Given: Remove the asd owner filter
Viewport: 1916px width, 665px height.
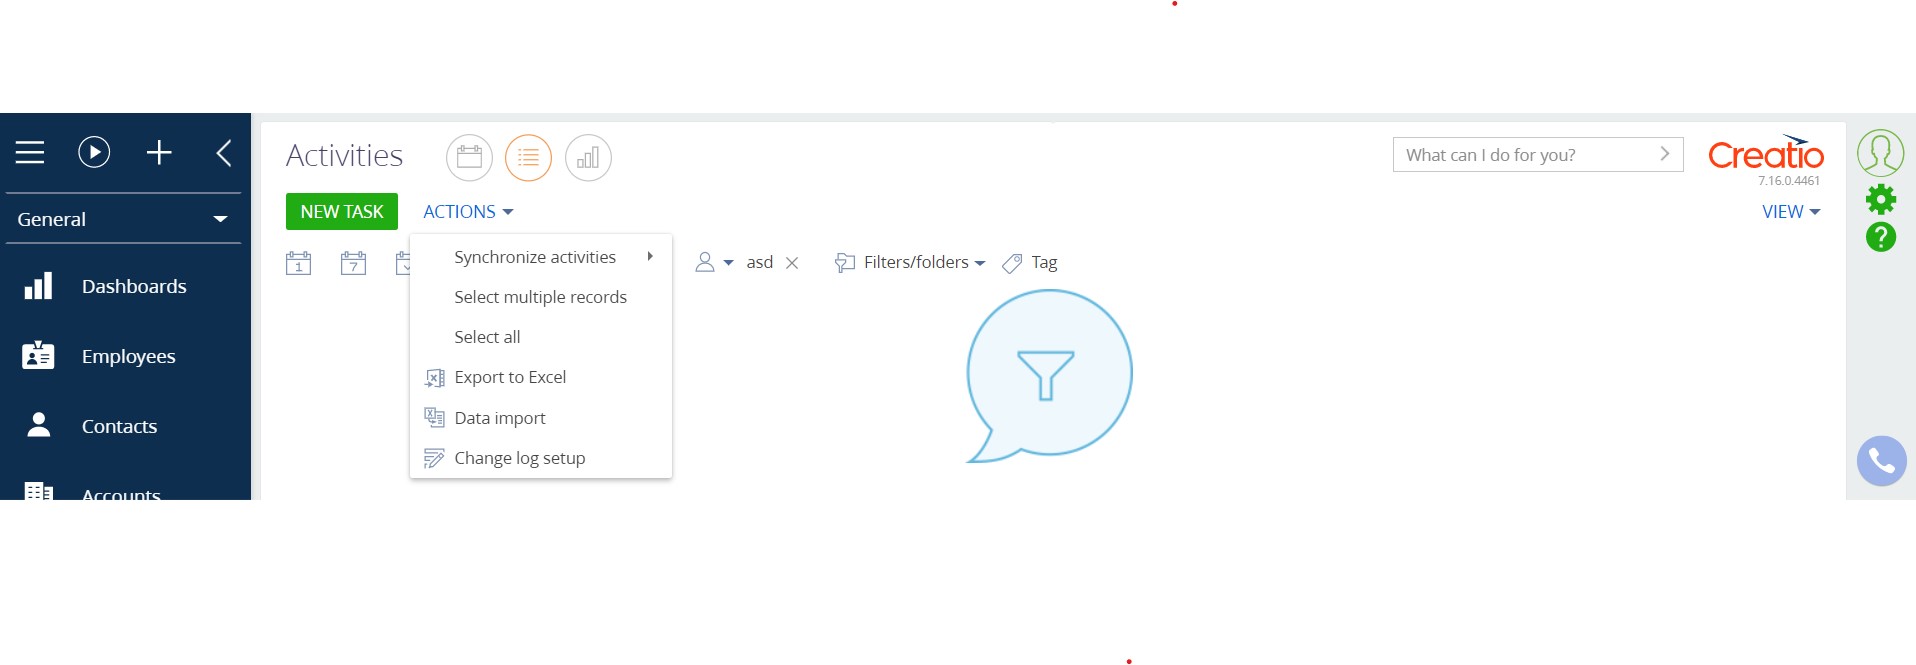Looking at the screenshot, I should [792, 263].
